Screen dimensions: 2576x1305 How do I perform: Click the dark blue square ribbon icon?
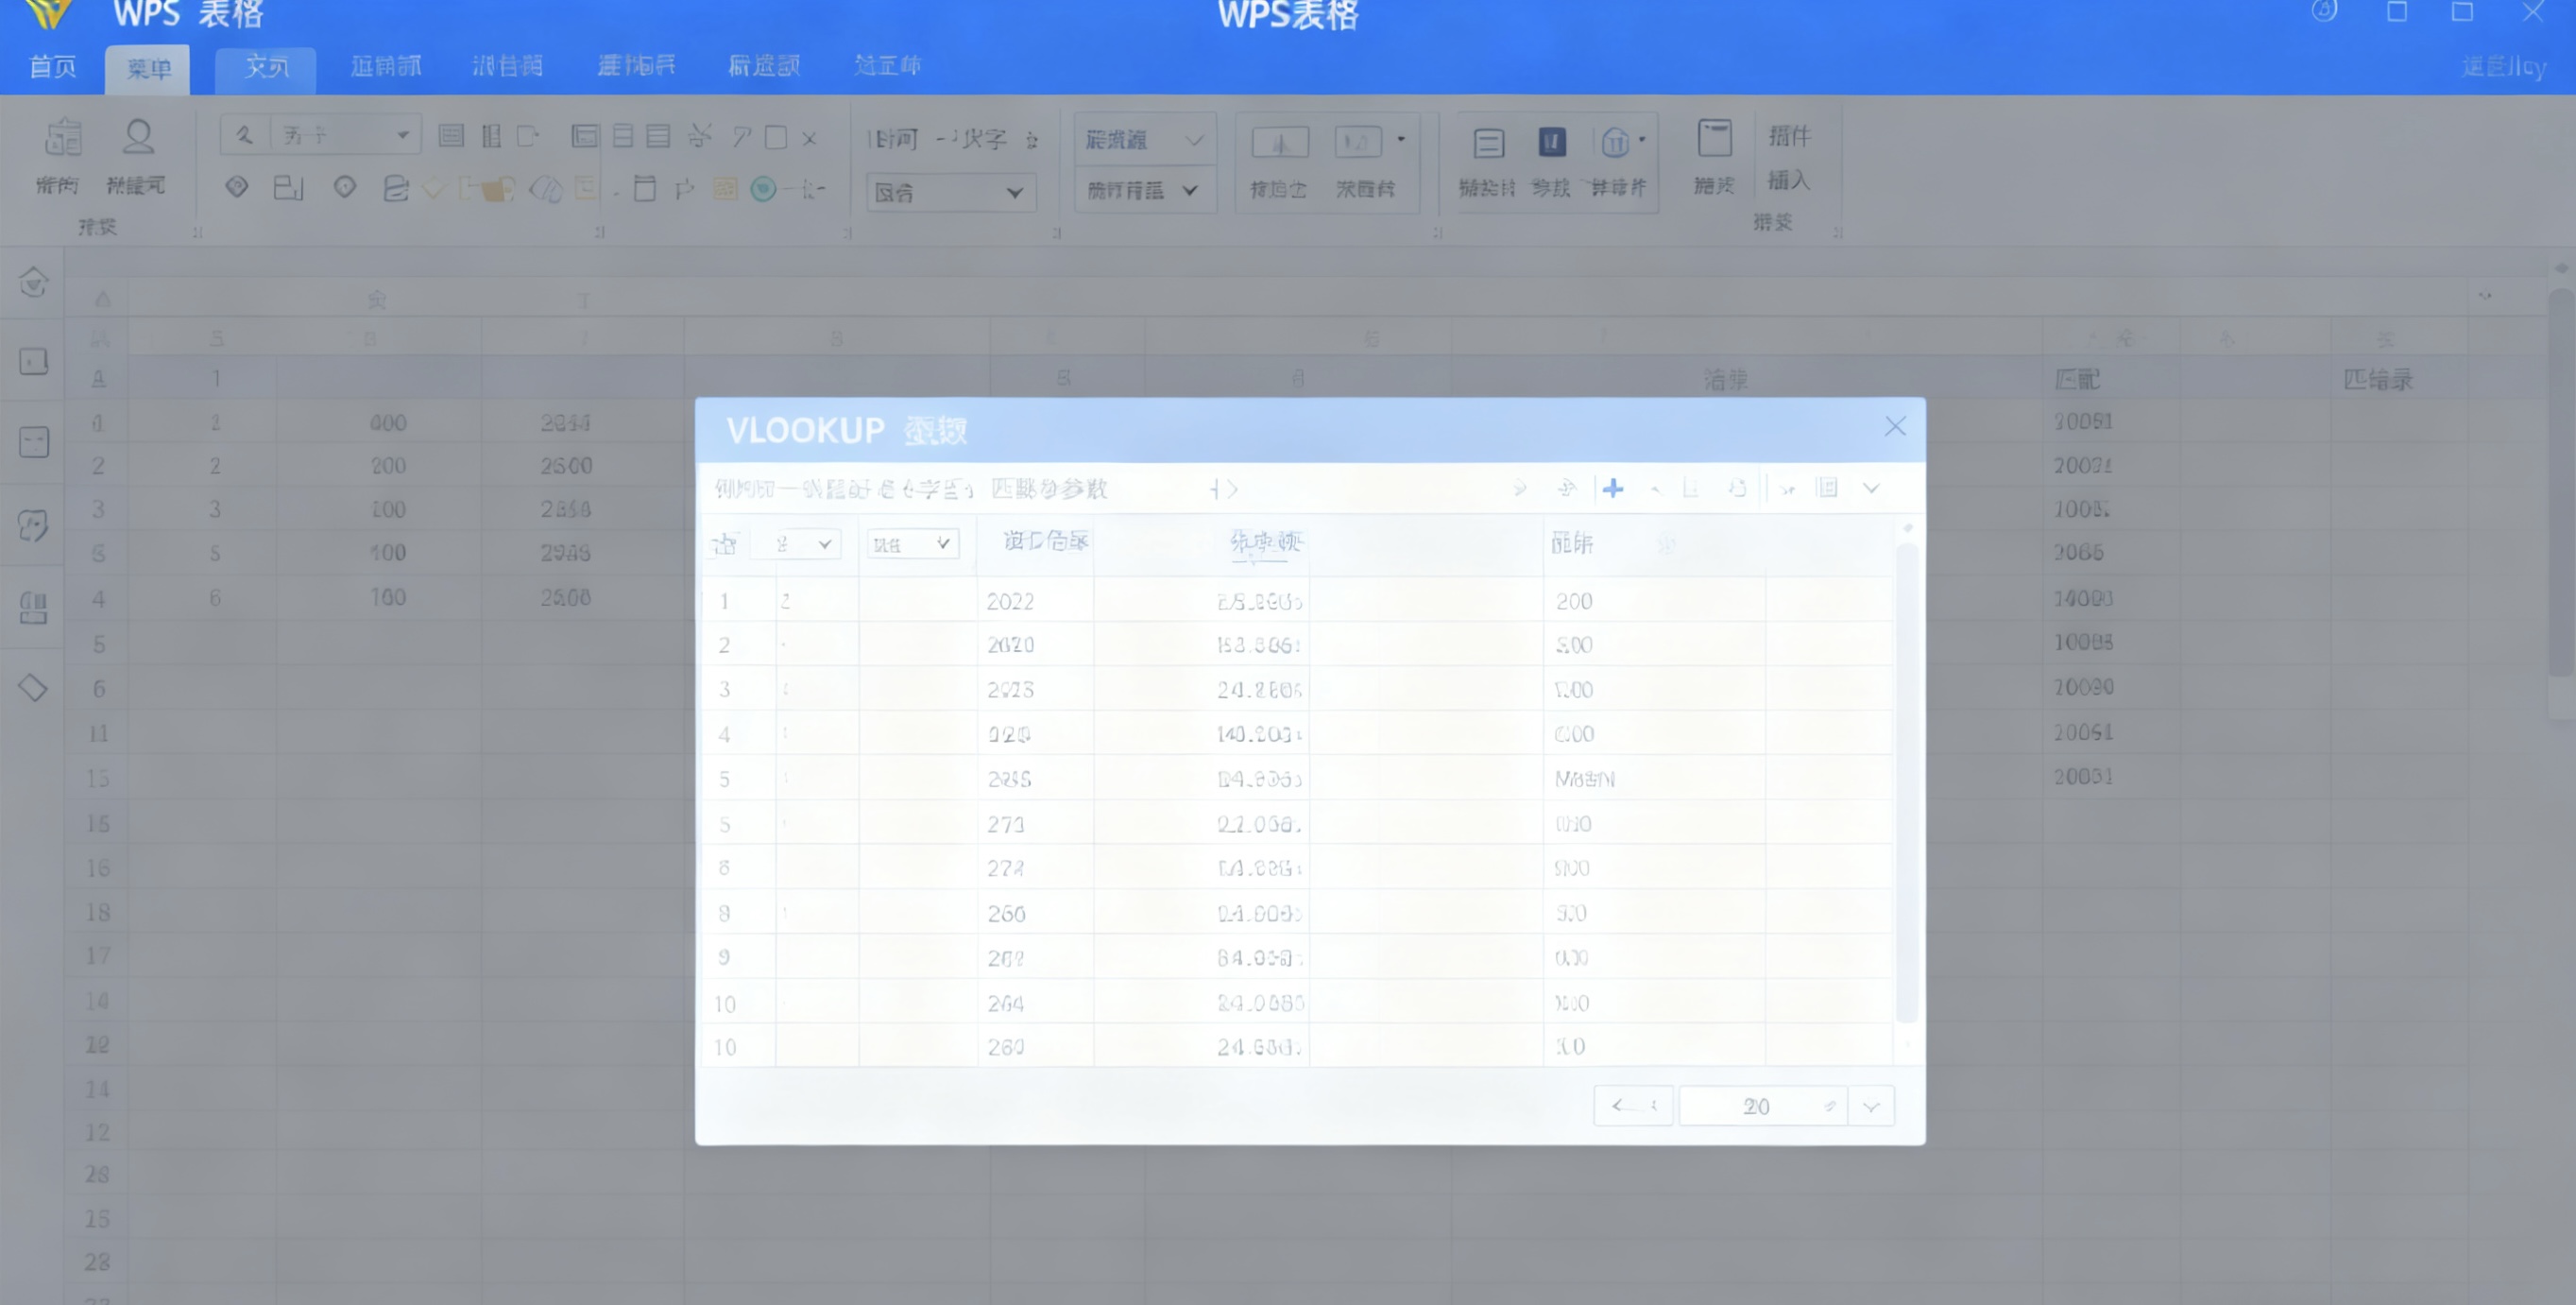[1551, 142]
